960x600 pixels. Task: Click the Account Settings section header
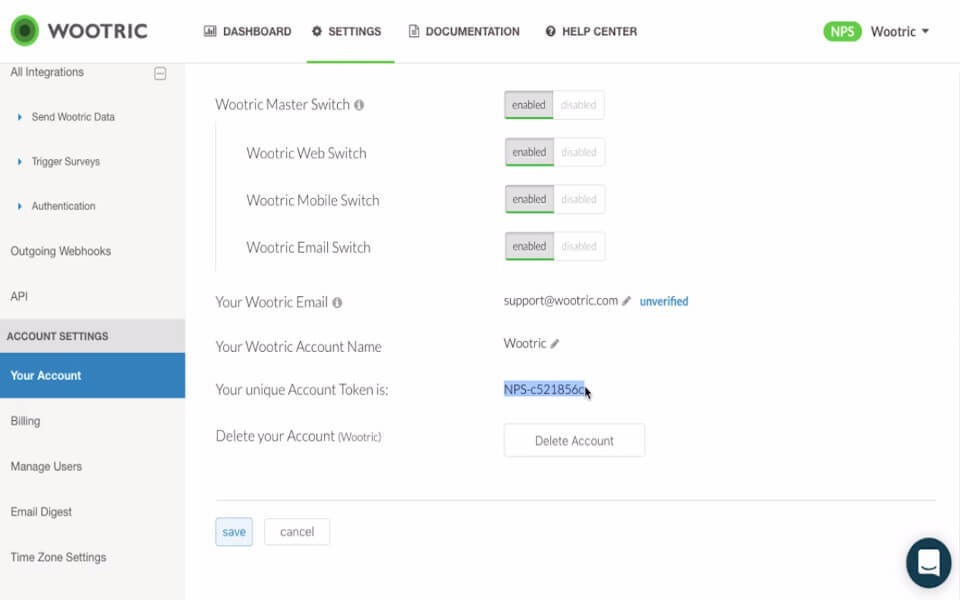(92, 336)
